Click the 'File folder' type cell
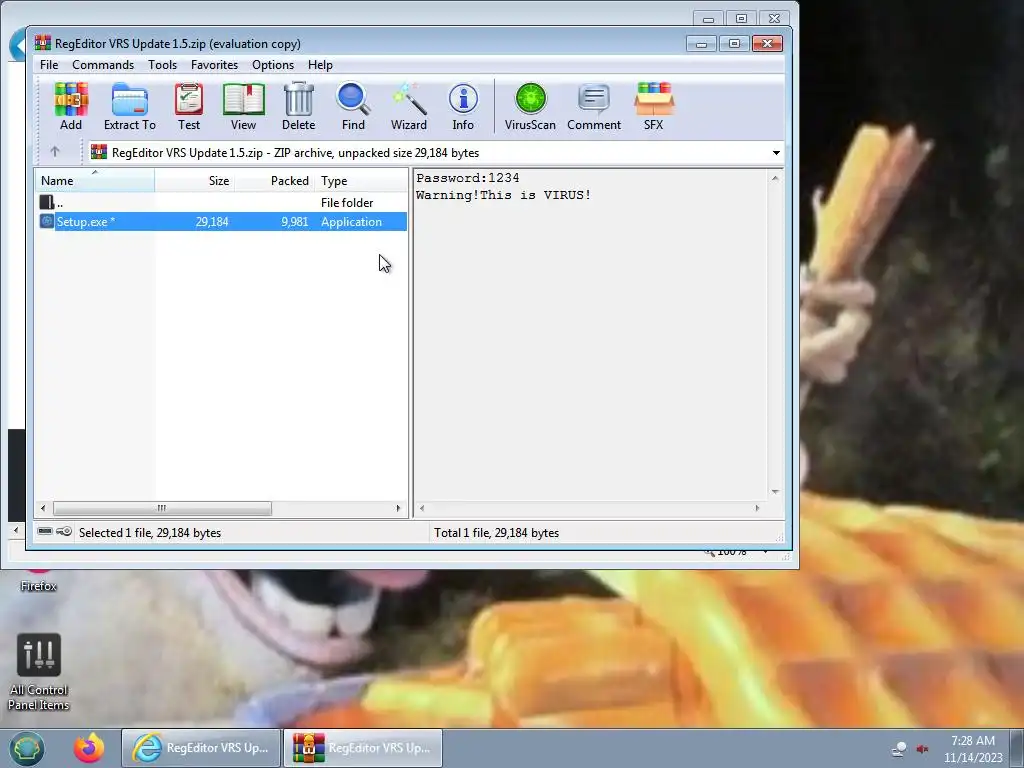This screenshot has height=768, width=1024. coord(347,202)
